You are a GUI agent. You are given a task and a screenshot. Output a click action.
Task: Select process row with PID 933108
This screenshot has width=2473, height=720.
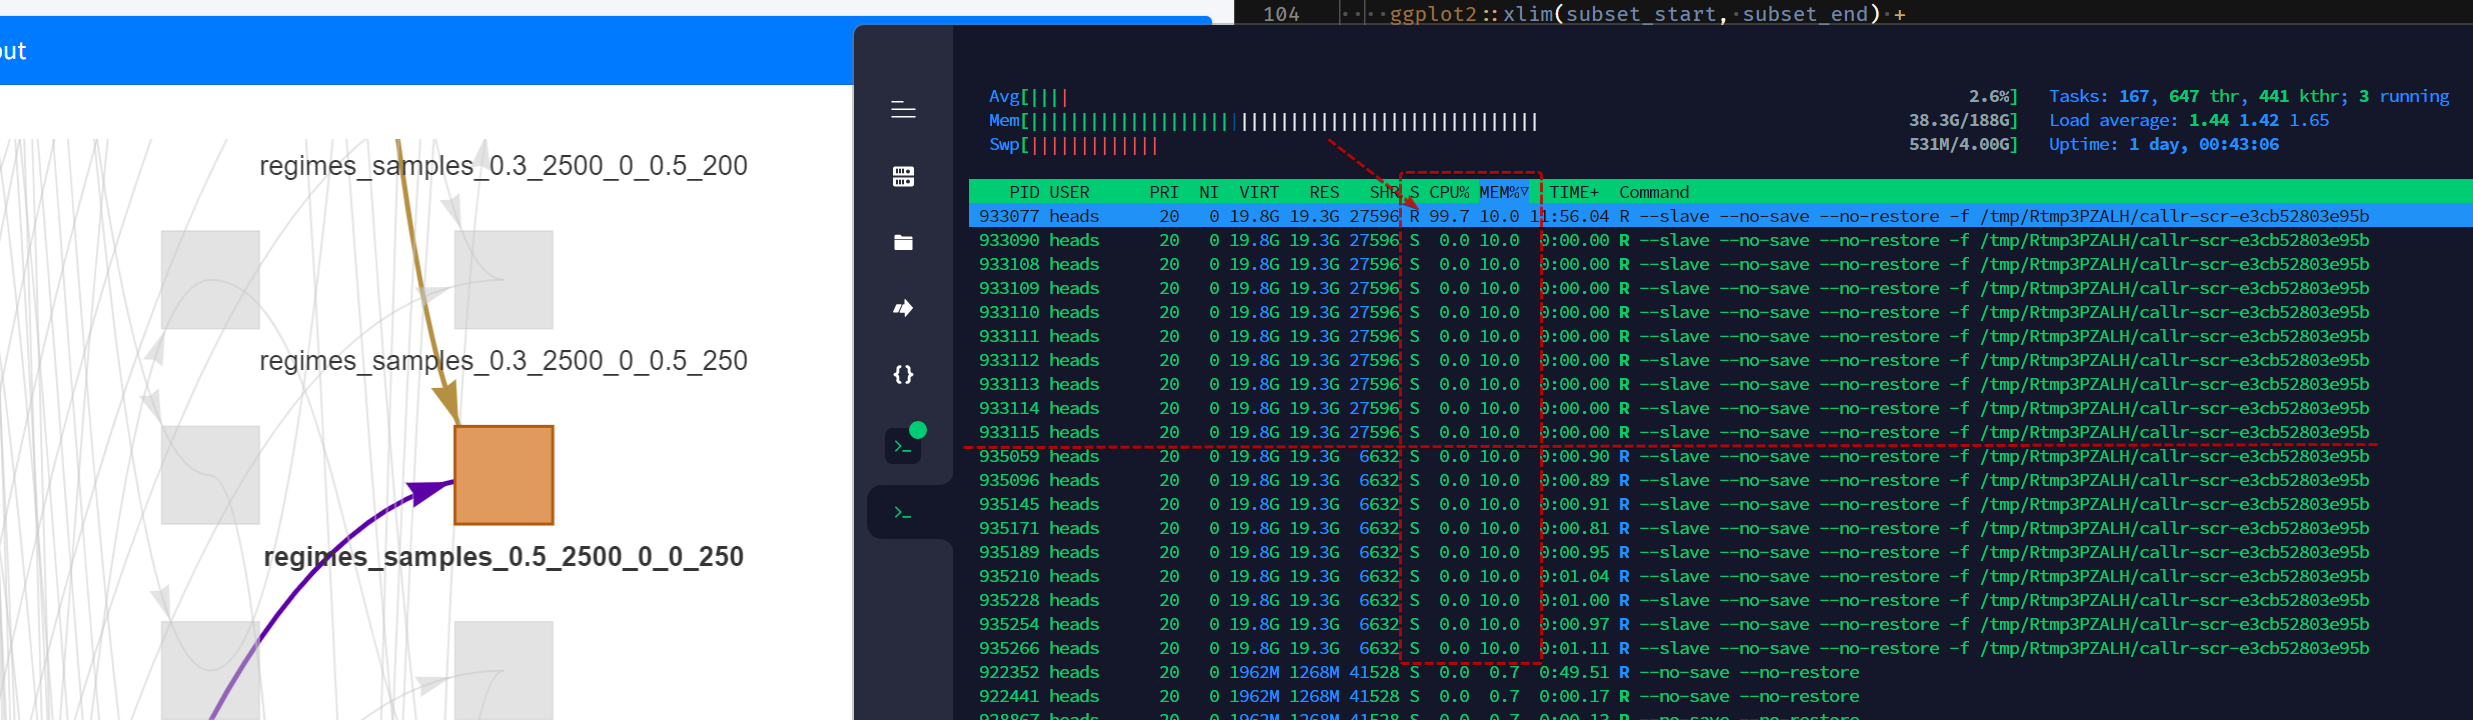point(1720,264)
